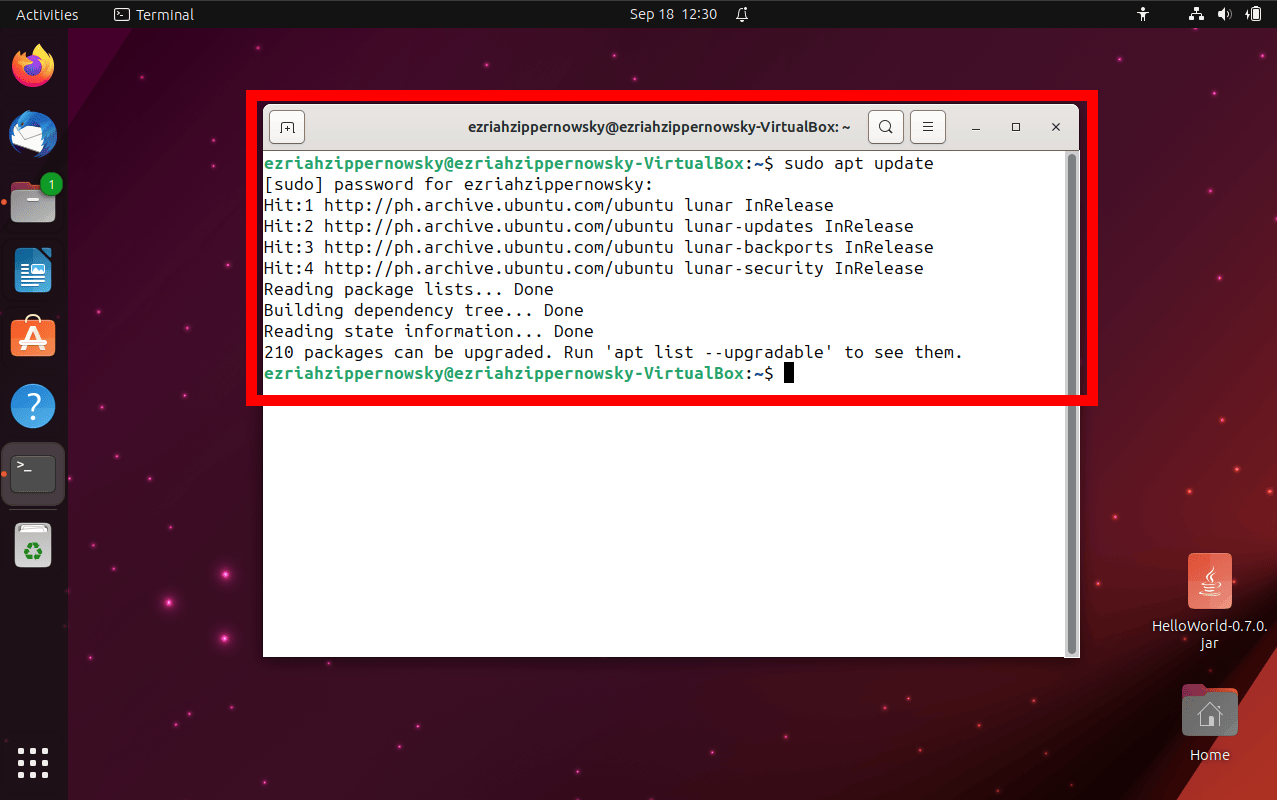Open the Terminal app menu in the top bar
Image resolution: width=1277 pixels, height=800 pixels.
[x=152, y=14]
